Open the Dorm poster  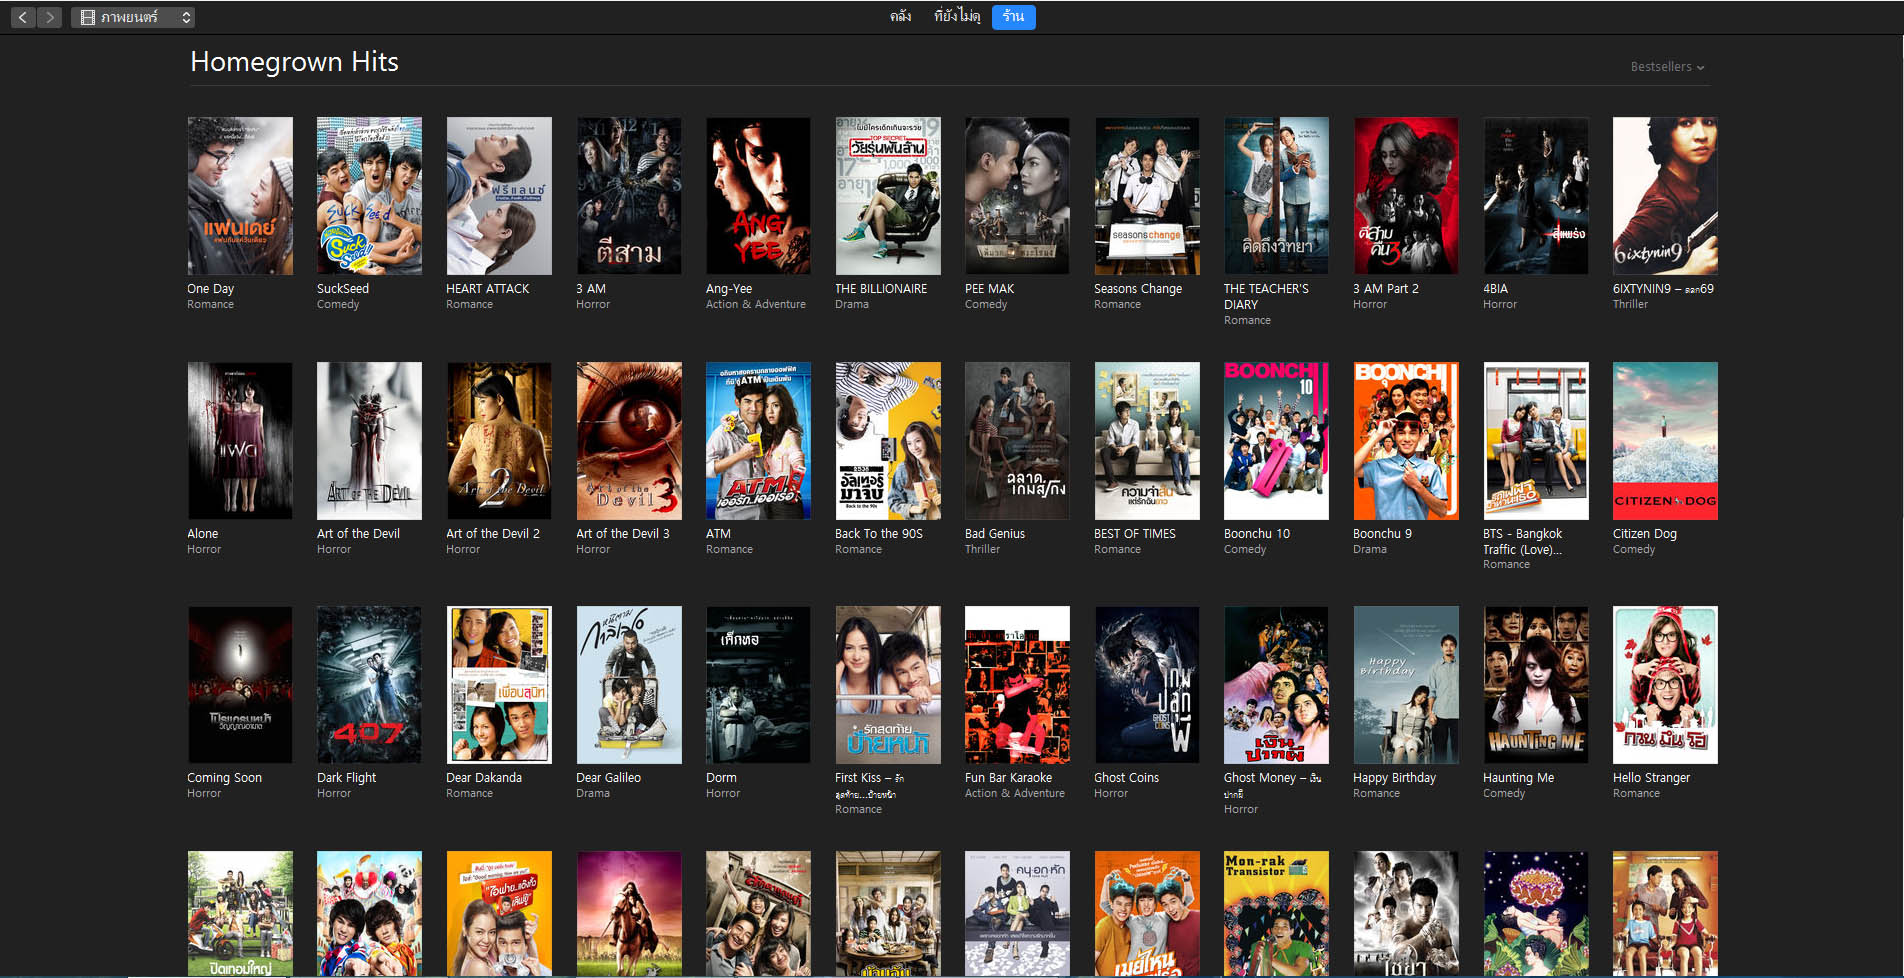758,685
